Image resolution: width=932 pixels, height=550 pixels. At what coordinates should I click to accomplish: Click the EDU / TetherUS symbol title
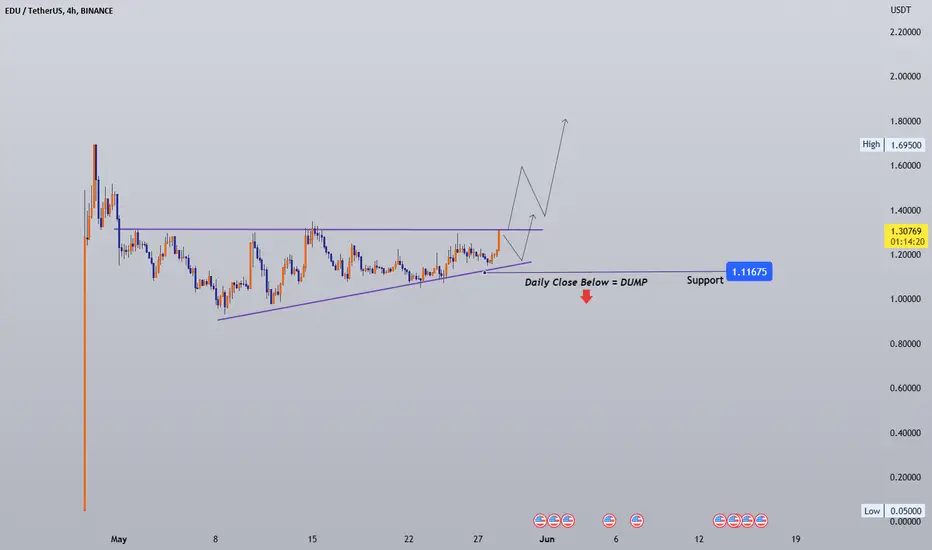click(34, 11)
